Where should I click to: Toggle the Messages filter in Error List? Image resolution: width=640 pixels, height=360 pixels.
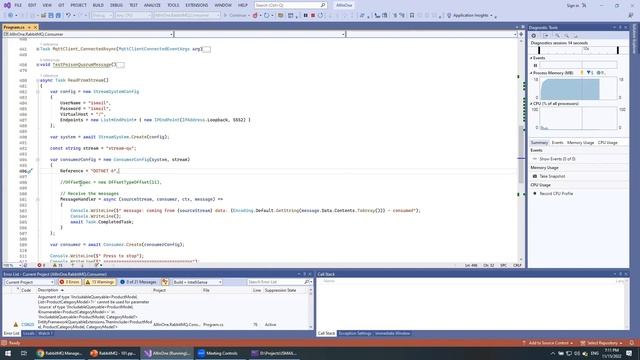point(138,282)
